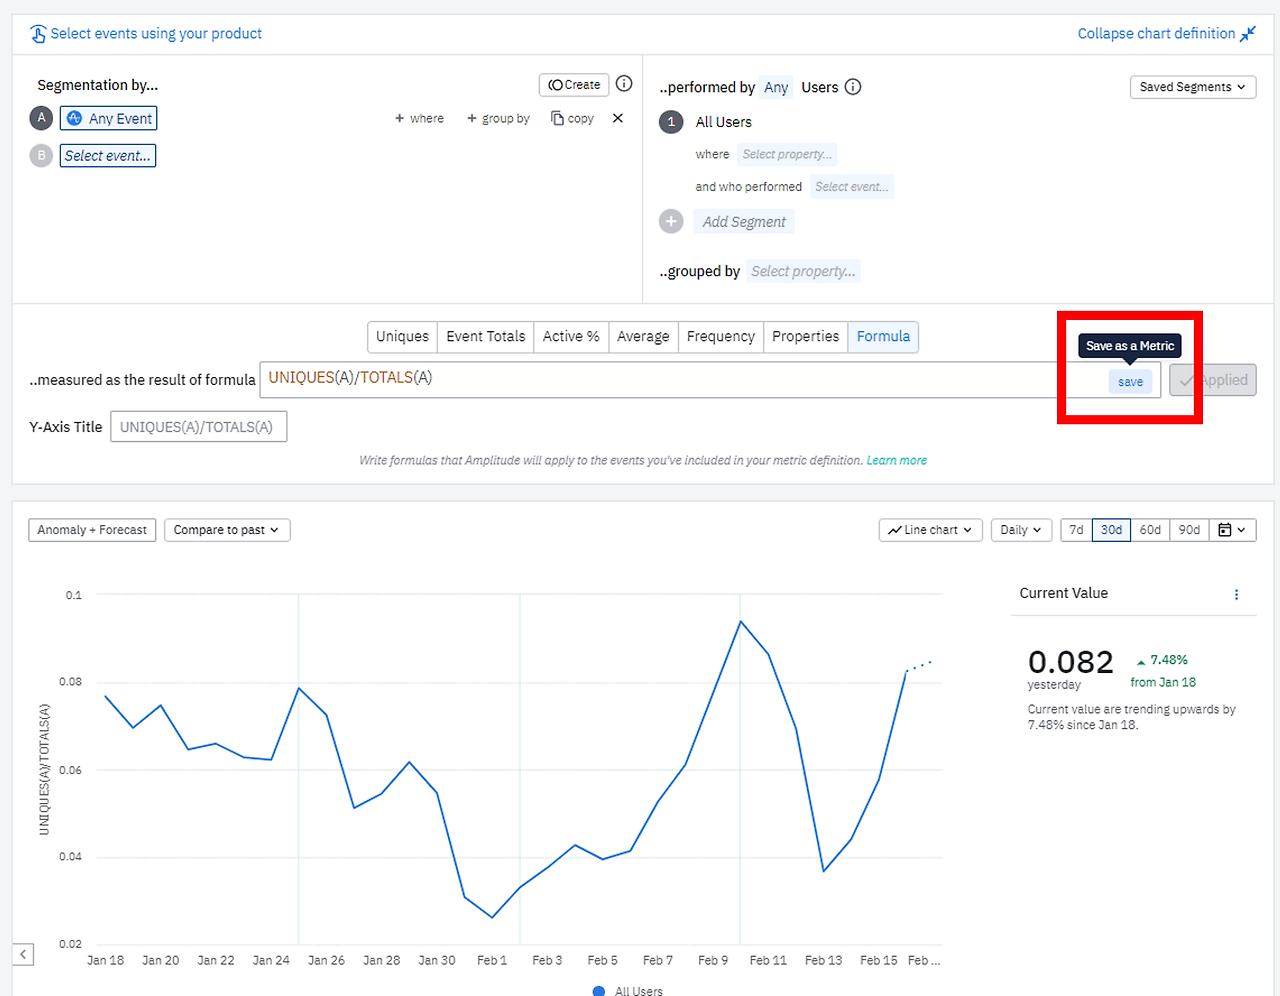Open the and who performed Select event dropdown
The width and height of the screenshot is (1280, 996).
(x=852, y=187)
